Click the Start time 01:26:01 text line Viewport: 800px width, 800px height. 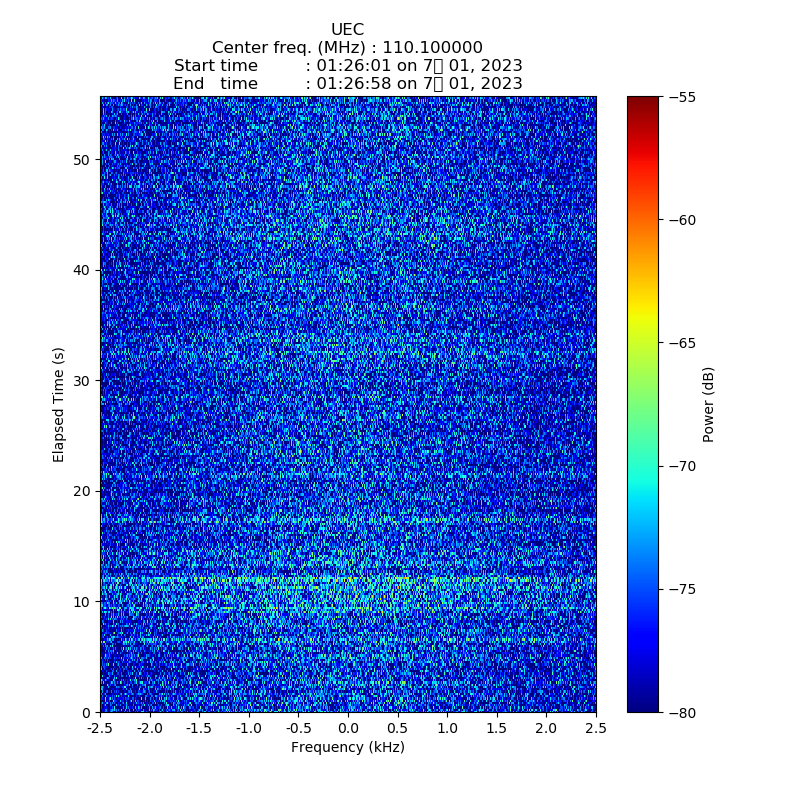(347, 66)
